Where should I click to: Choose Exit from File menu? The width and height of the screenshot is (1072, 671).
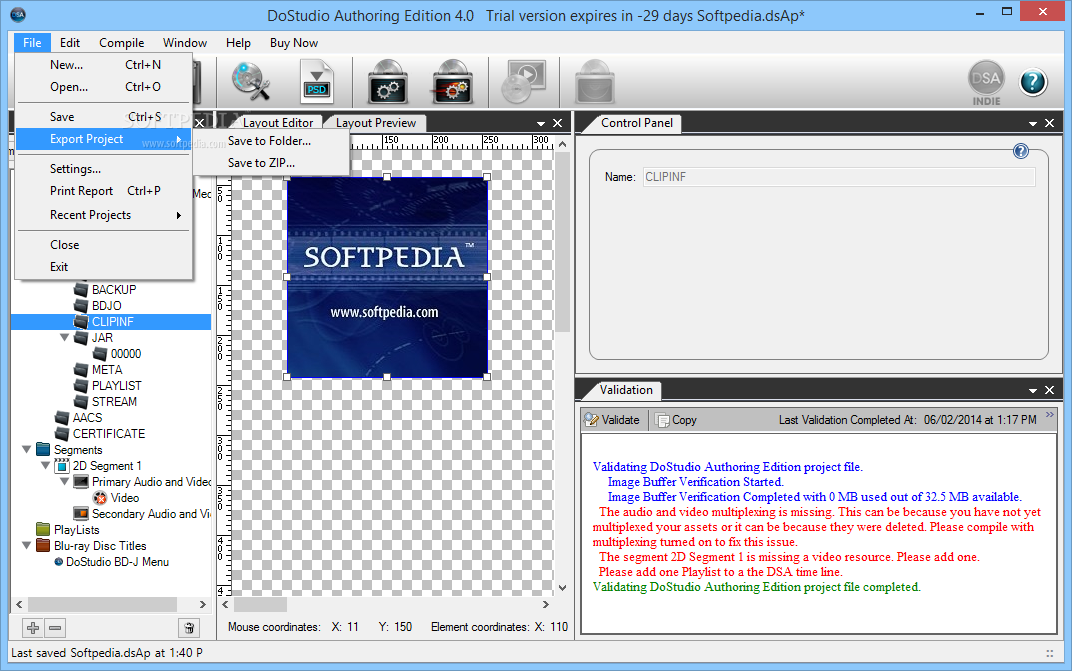point(103,267)
